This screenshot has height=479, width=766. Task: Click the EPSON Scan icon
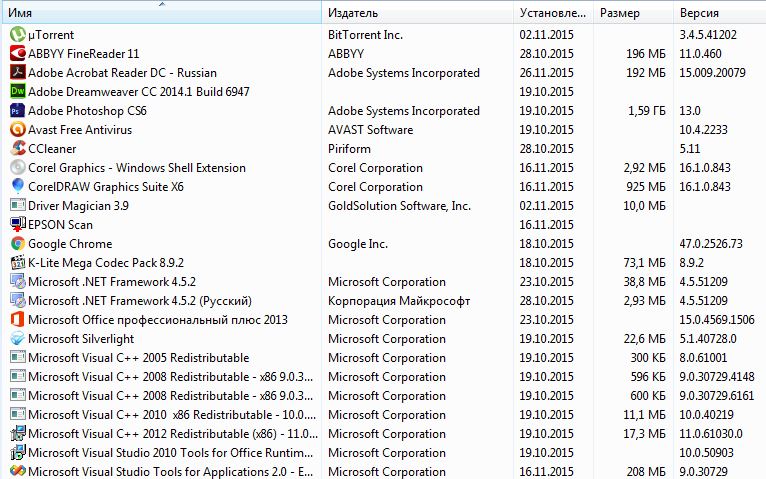pos(18,225)
